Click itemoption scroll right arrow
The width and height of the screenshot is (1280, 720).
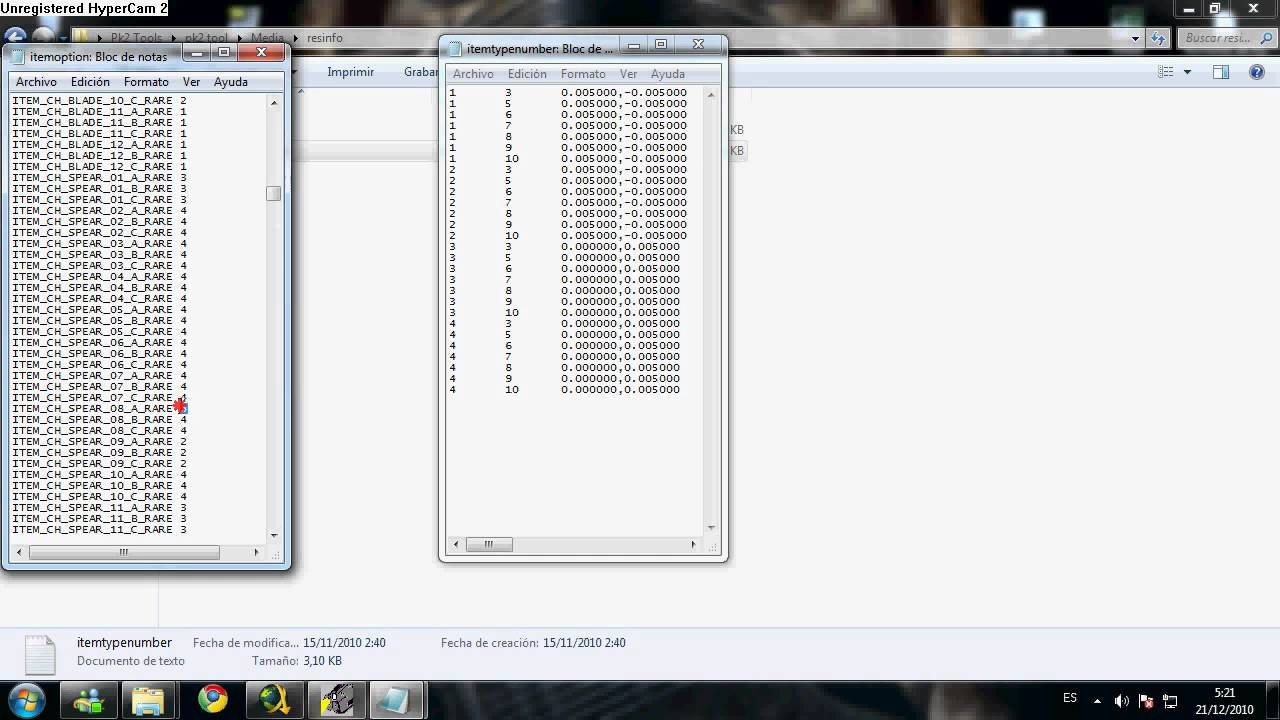[x=256, y=552]
